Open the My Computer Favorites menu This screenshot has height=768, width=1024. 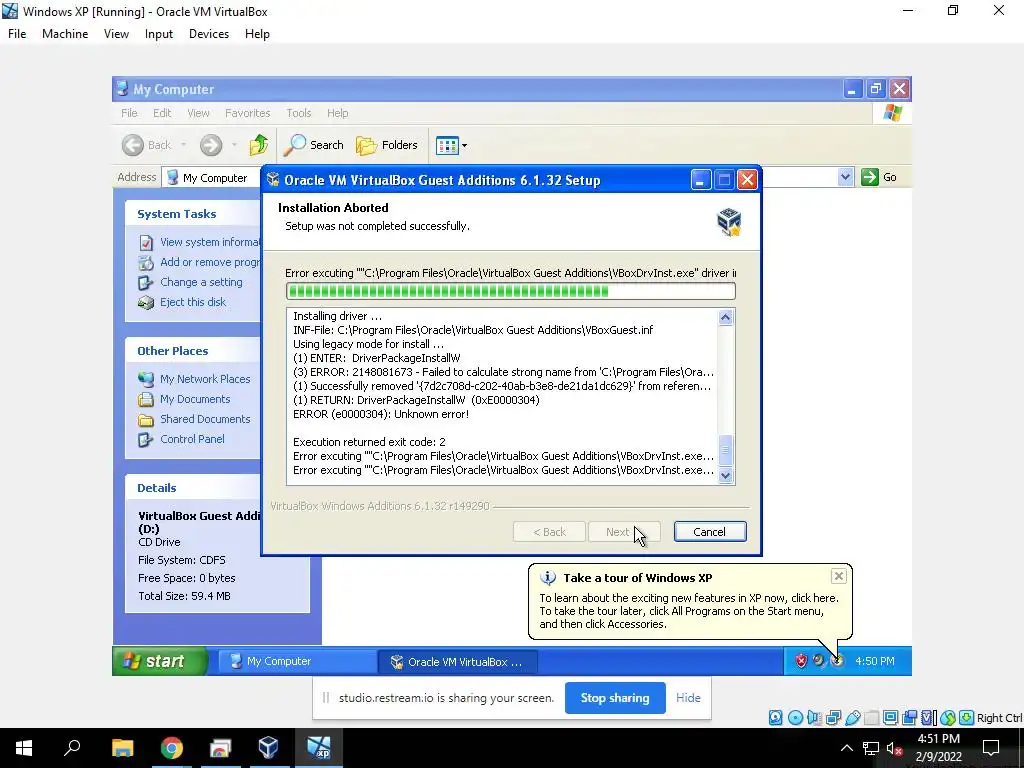[x=248, y=113]
